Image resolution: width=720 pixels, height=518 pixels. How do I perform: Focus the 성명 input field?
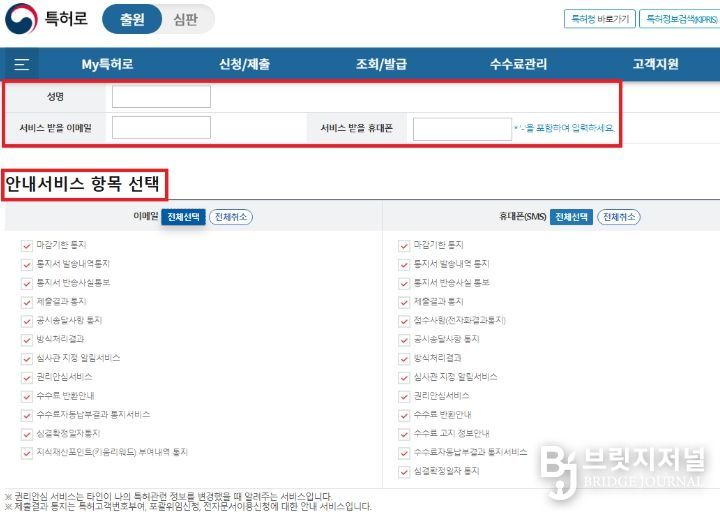click(x=161, y=96)
